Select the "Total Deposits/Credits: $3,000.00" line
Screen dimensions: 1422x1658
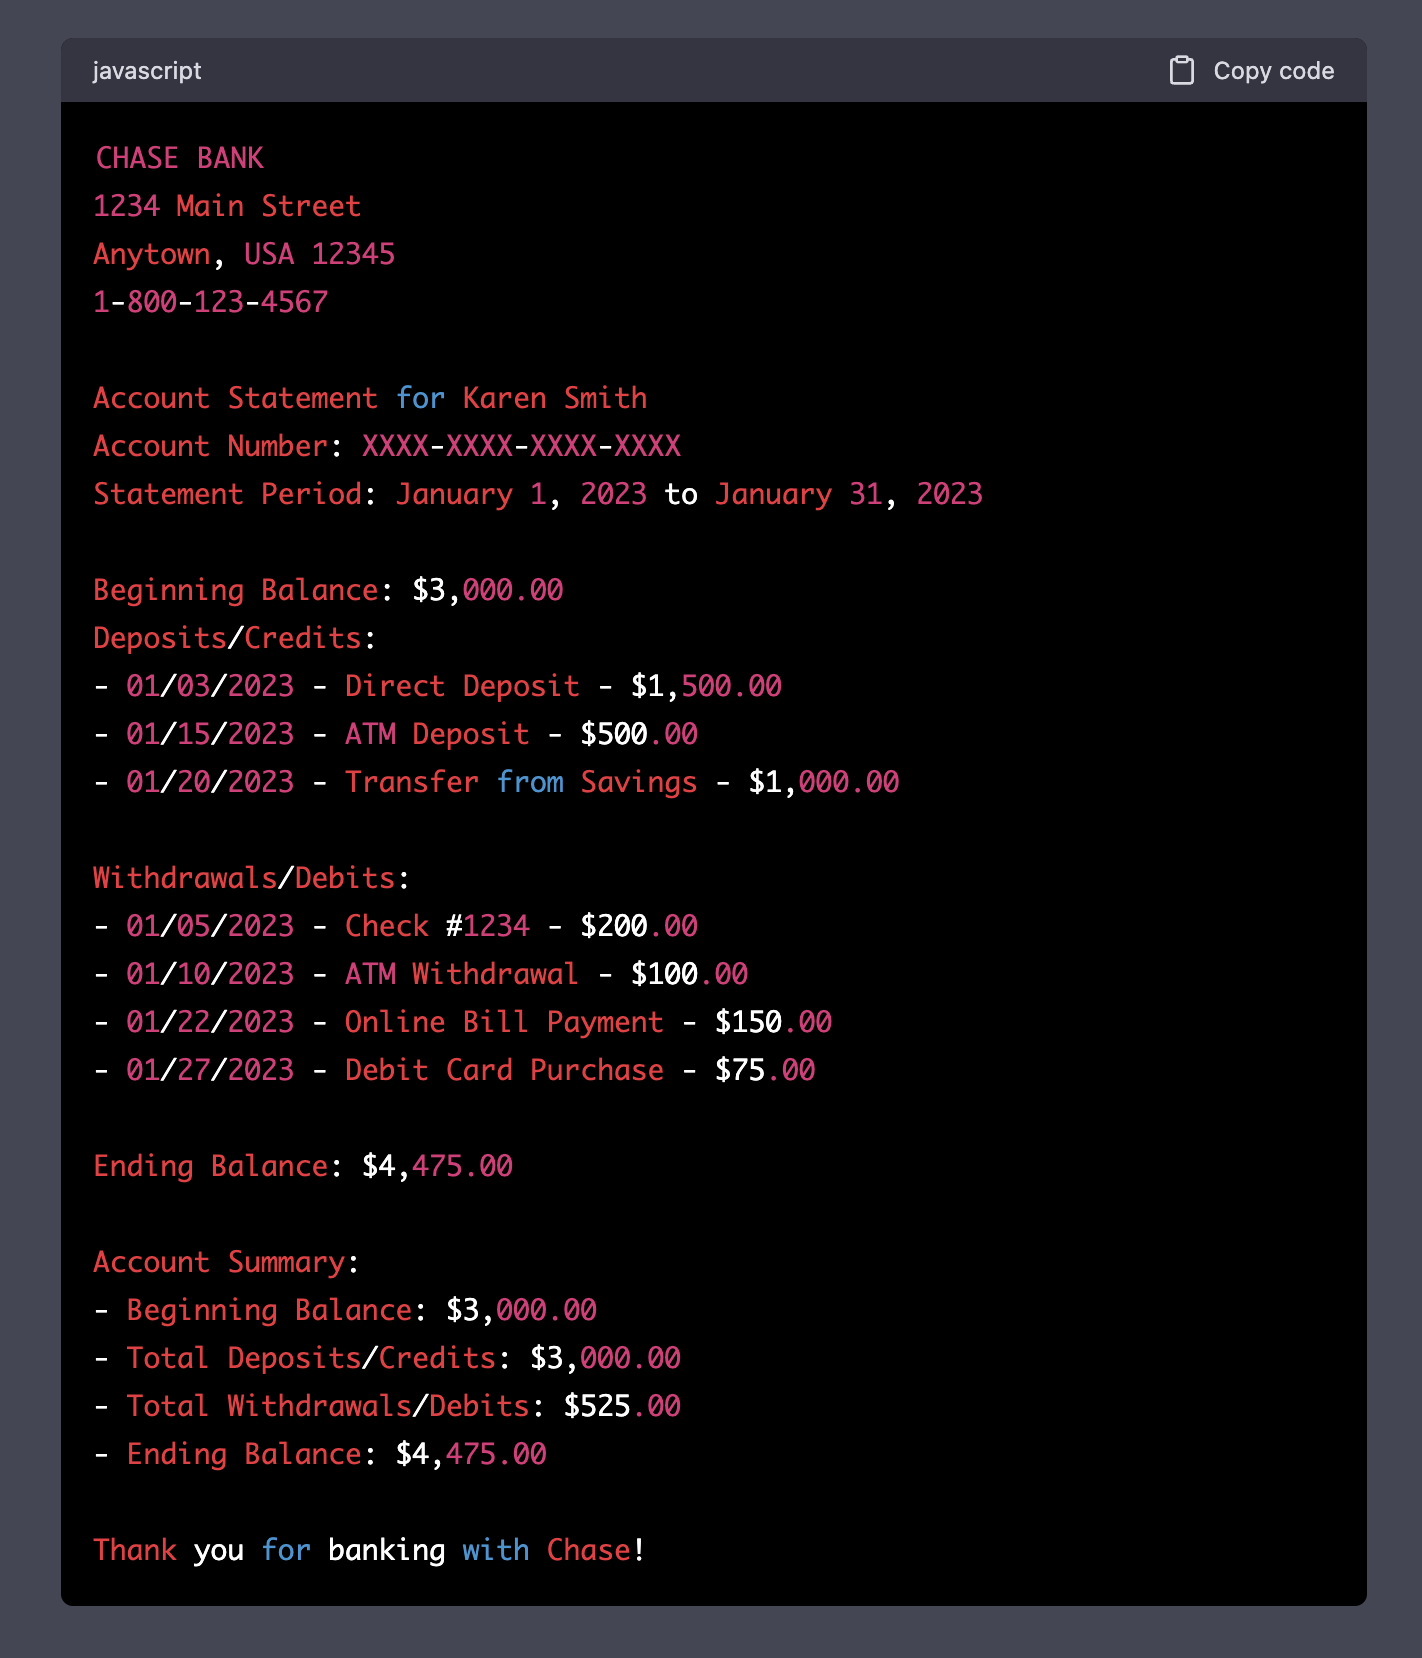click(x=387, y=1358)
